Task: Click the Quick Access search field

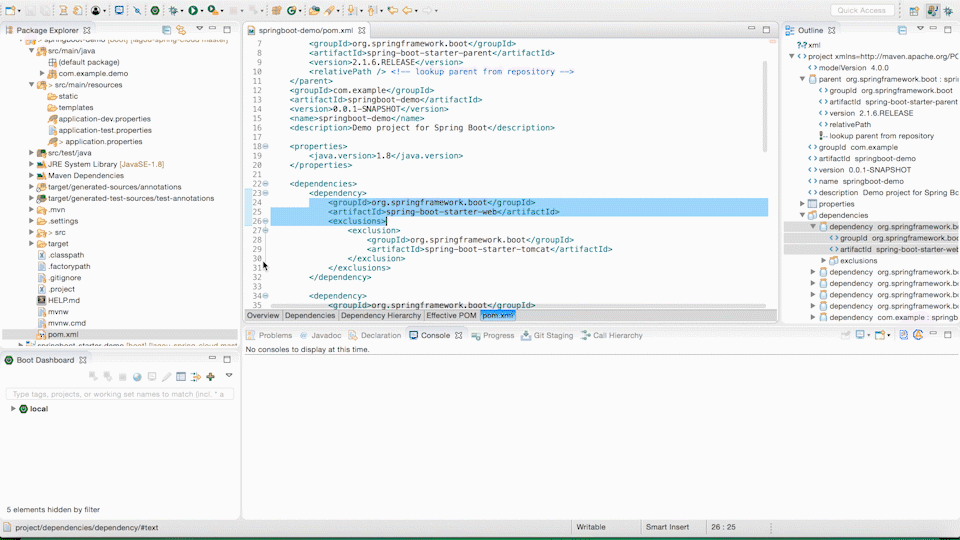Action: (x=861, y=10)
